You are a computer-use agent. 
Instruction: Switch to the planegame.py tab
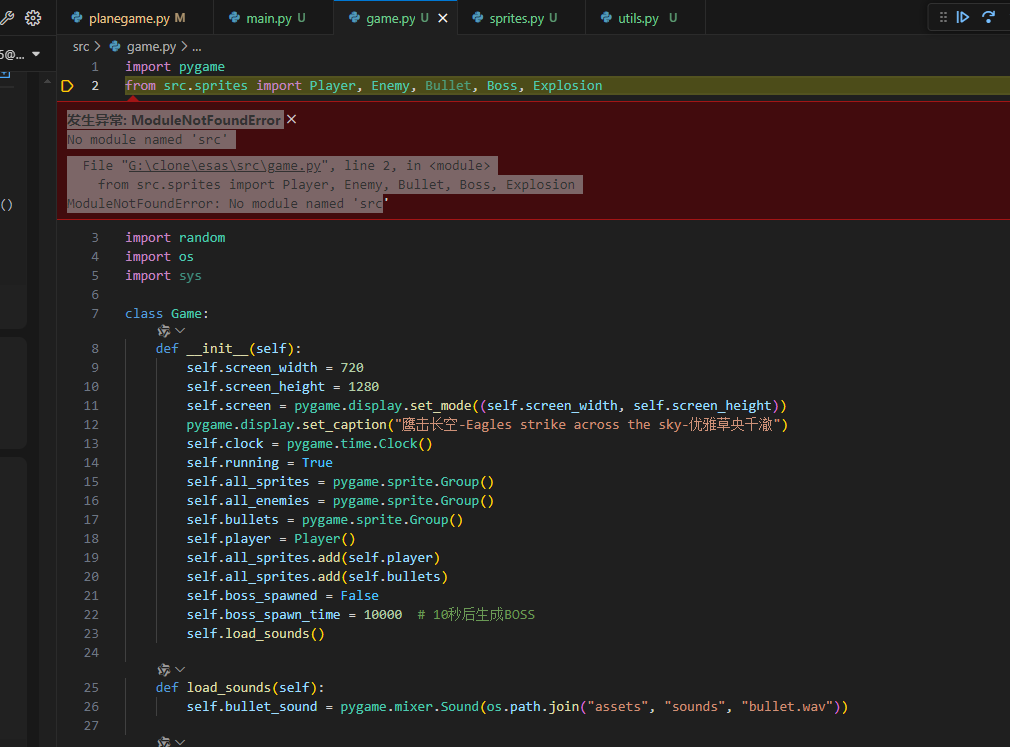(128, 18)
